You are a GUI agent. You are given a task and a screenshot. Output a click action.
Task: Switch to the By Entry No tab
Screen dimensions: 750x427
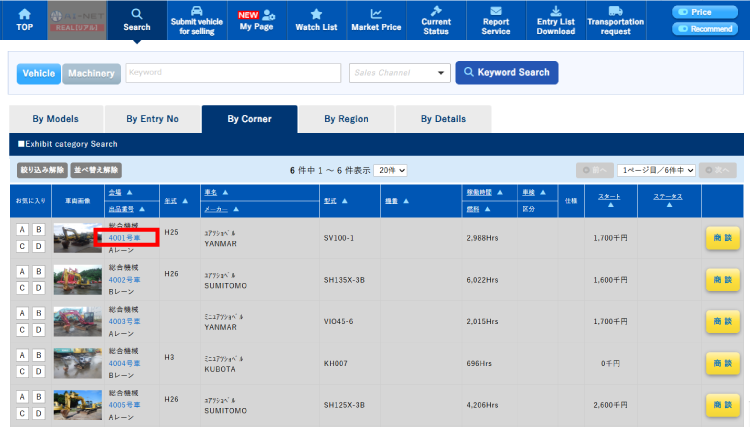[152, 119]
